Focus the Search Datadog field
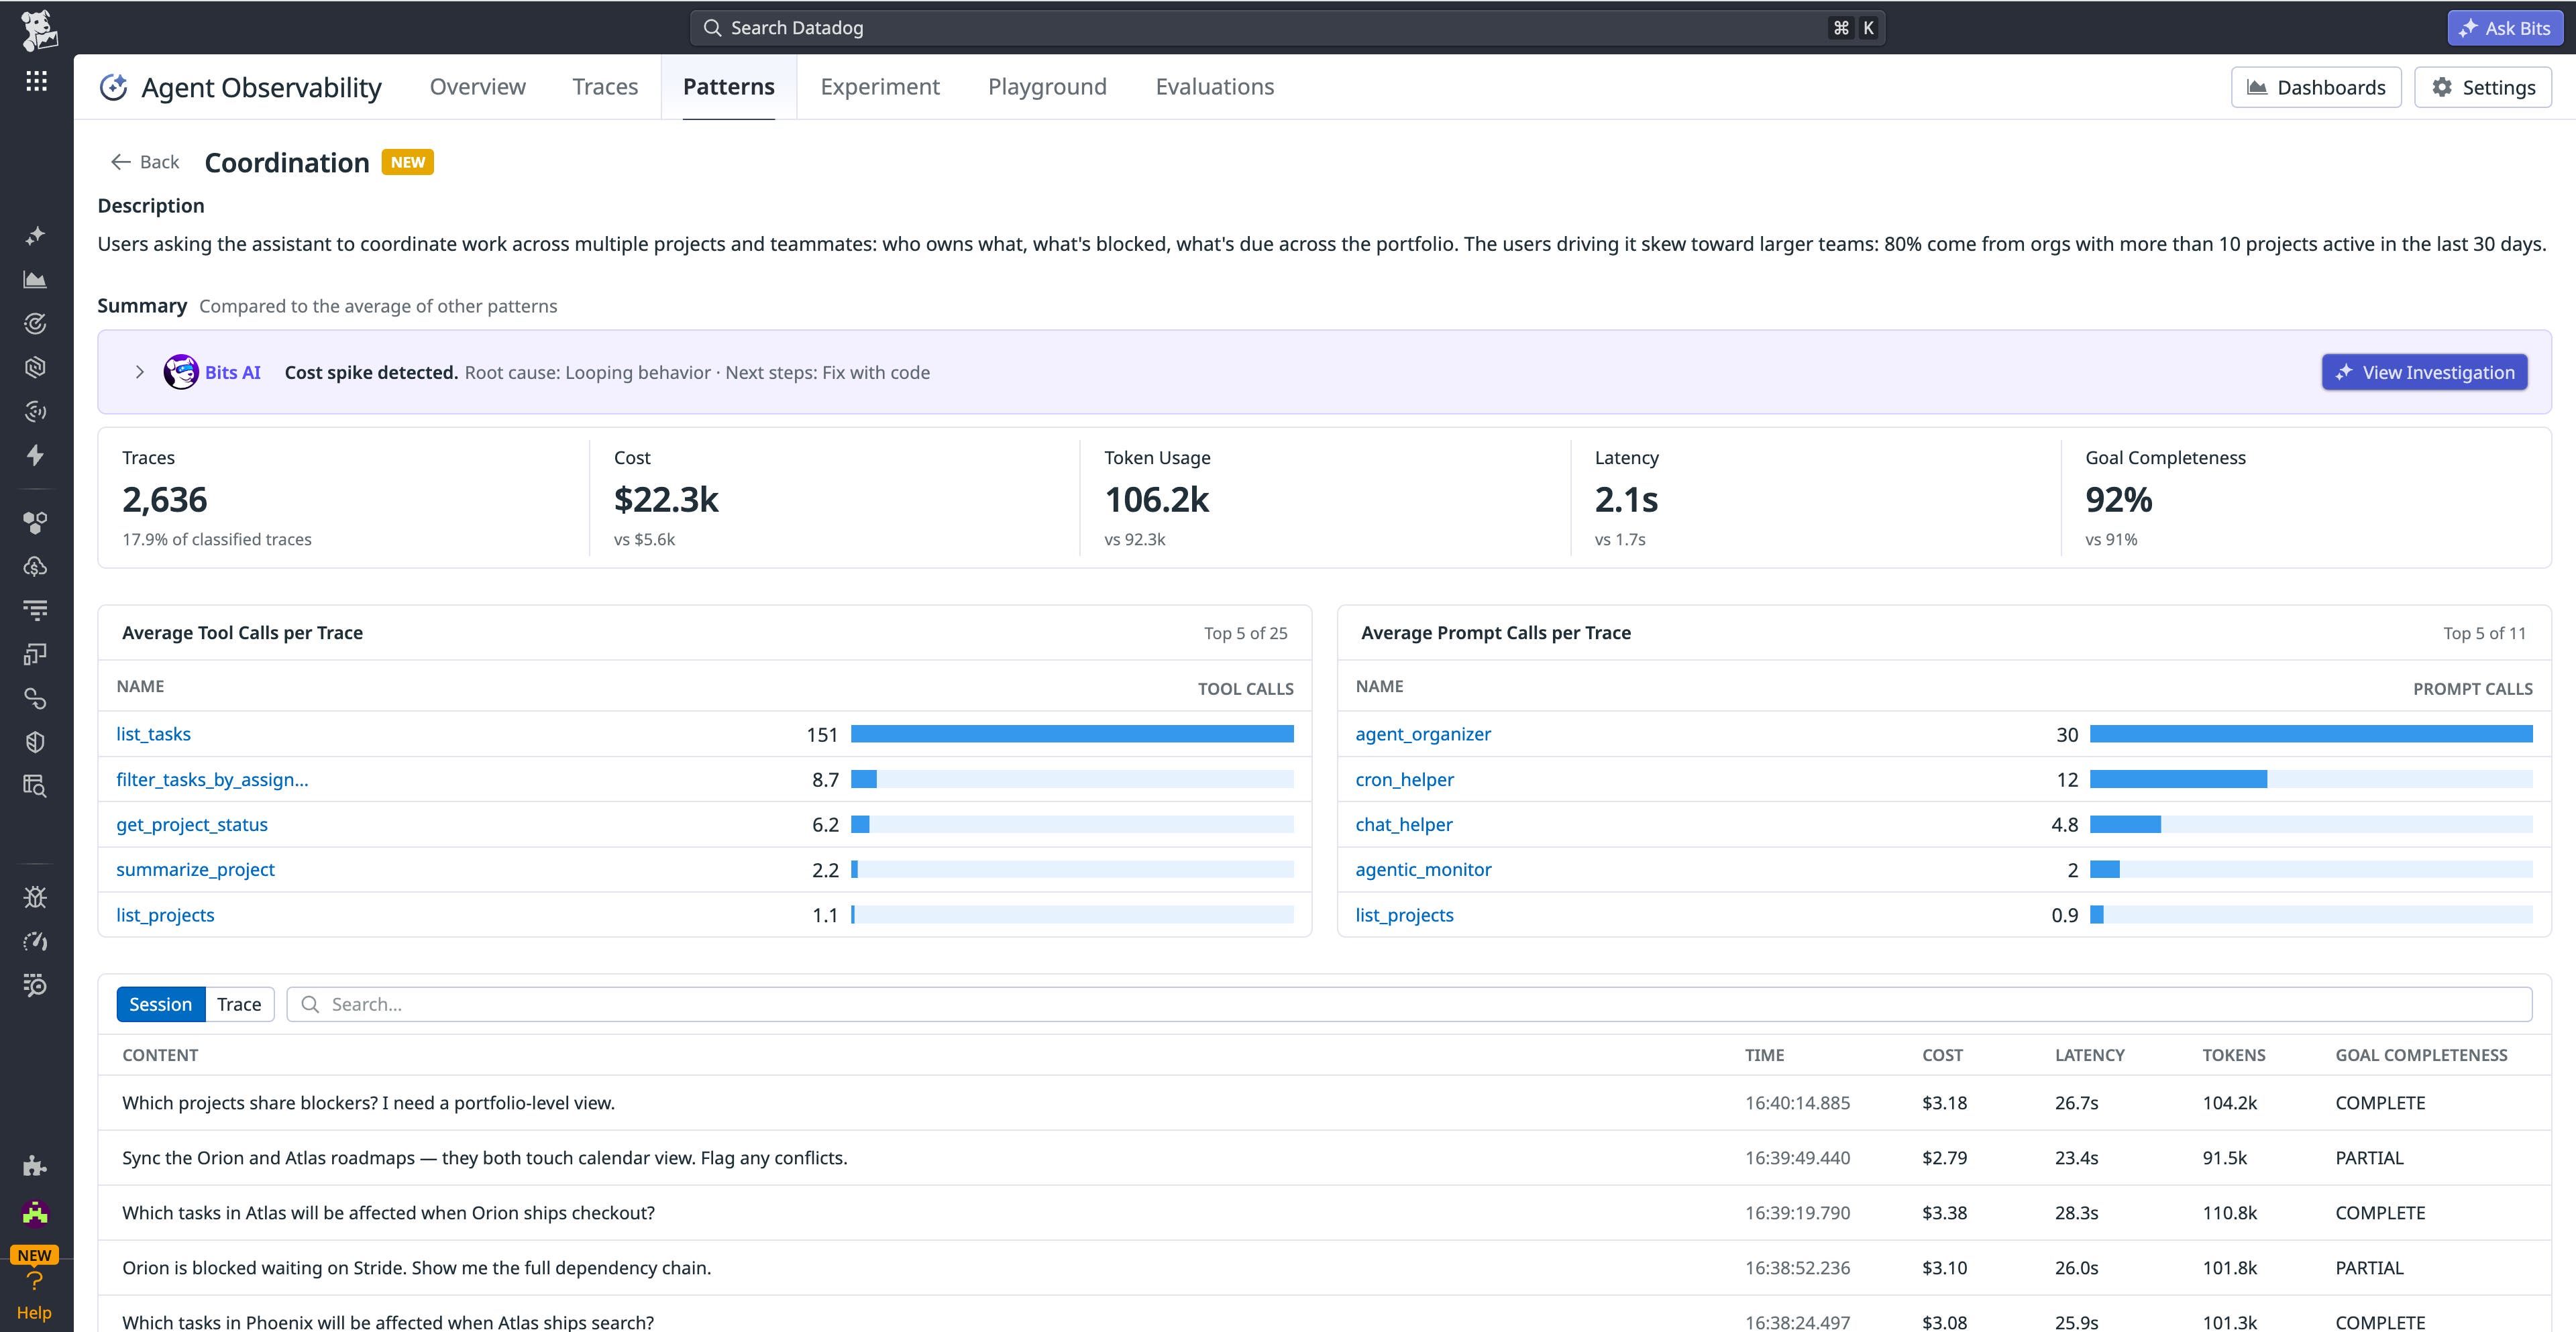2576x1332 pixels. pos(1287,28)
